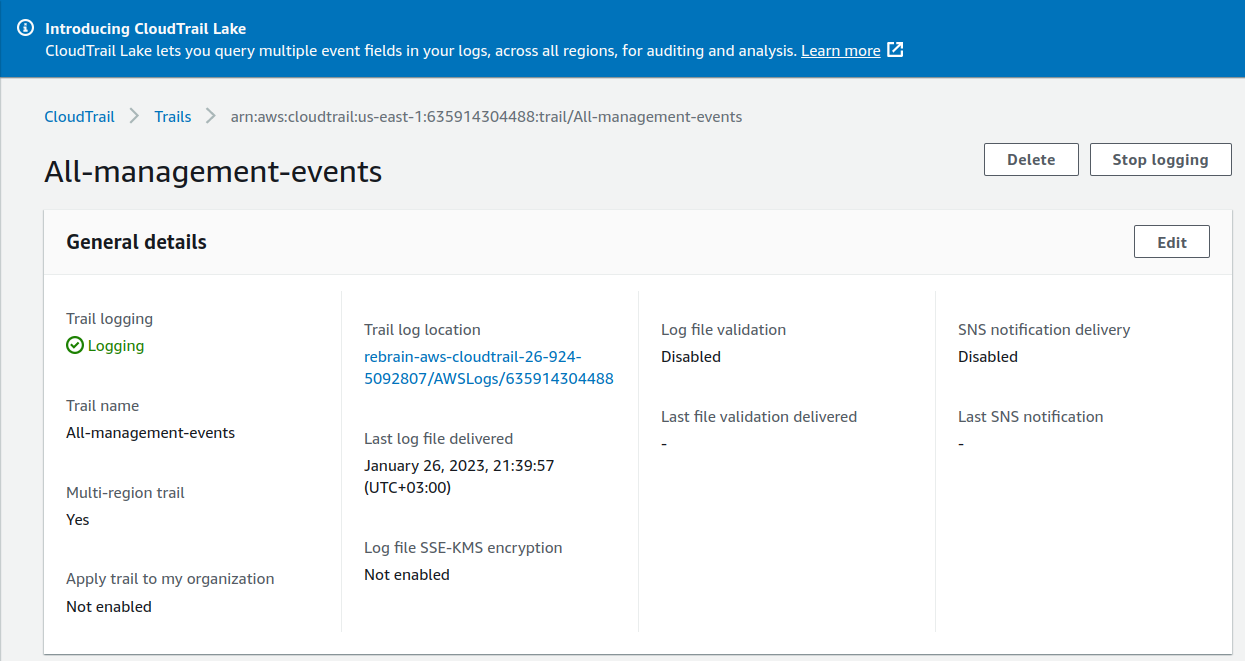Go to the CloudTrail breadcrumb
This screenshot has width=1245, height=661.
(x=79, y=117)
